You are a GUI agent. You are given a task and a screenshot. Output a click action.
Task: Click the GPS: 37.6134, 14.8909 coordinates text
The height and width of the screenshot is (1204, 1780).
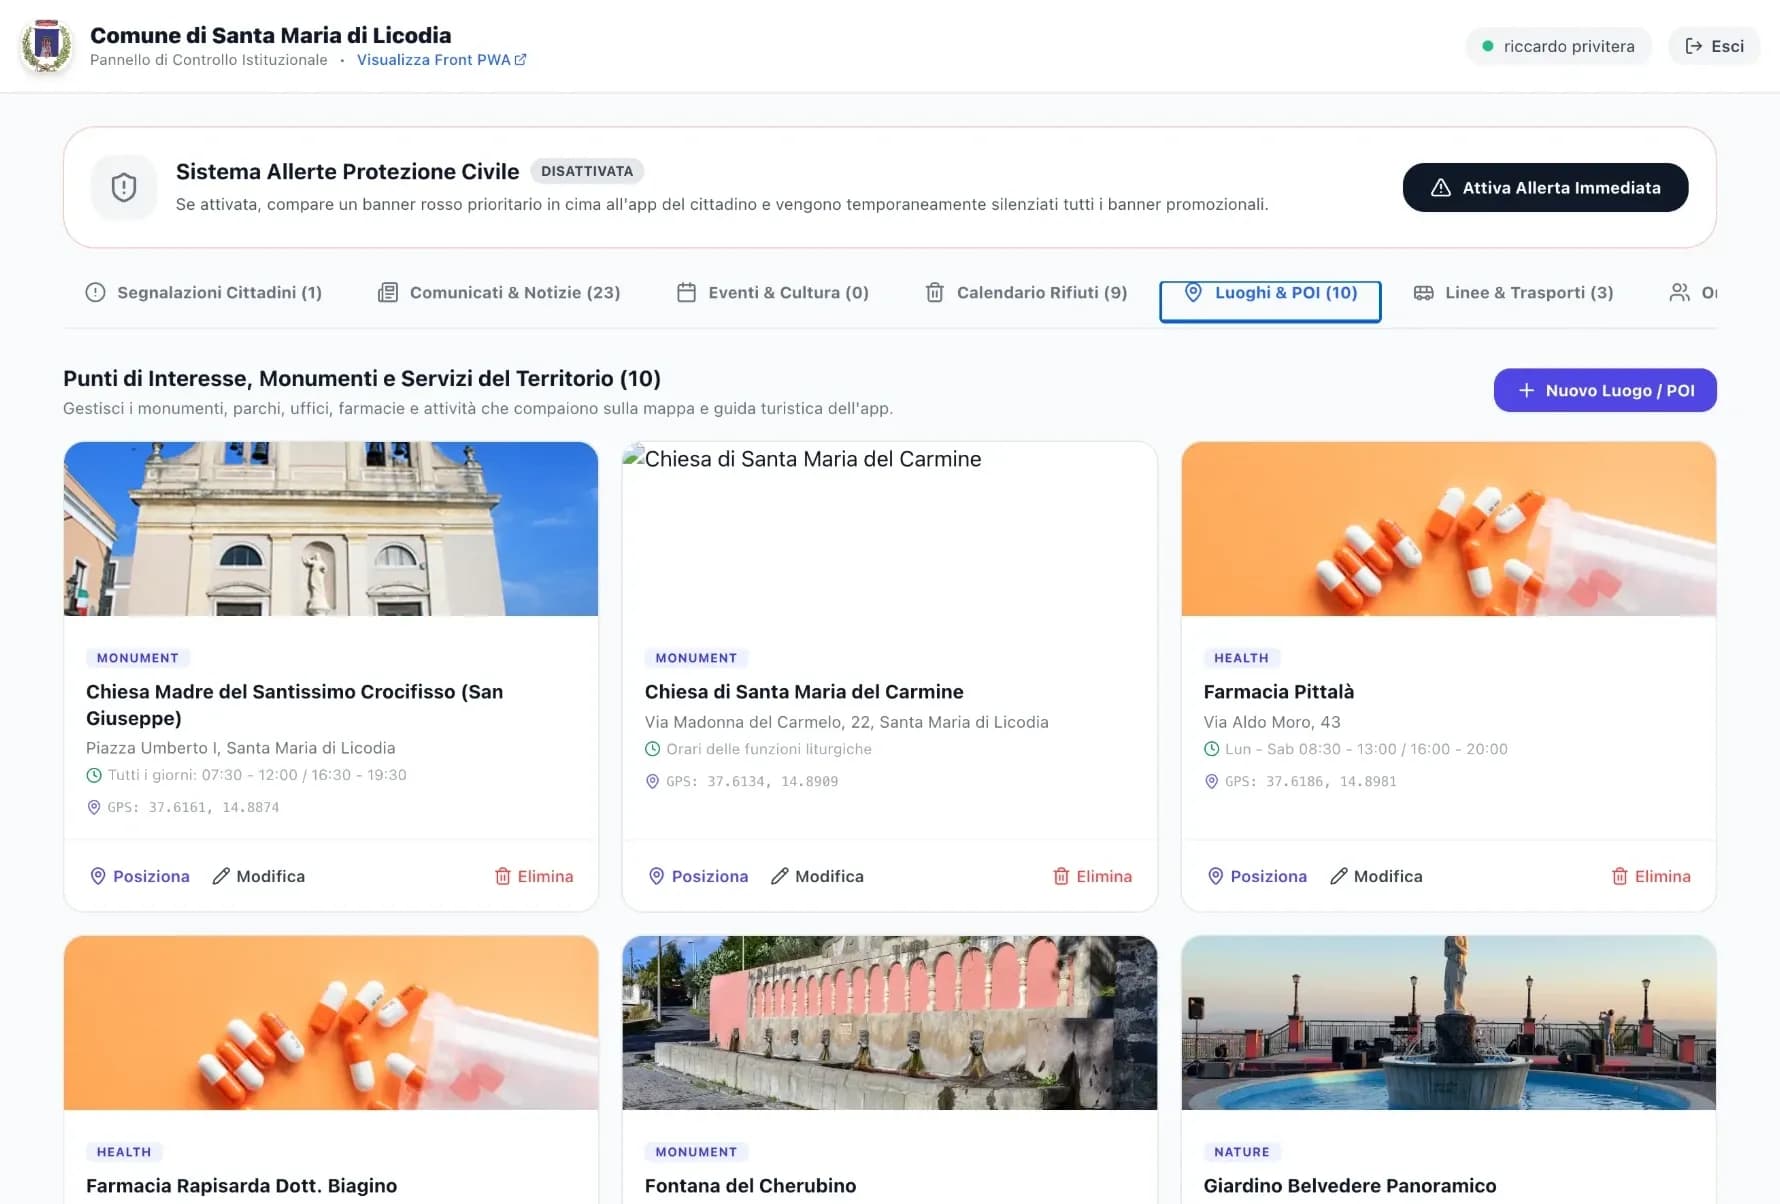(752, 781)
